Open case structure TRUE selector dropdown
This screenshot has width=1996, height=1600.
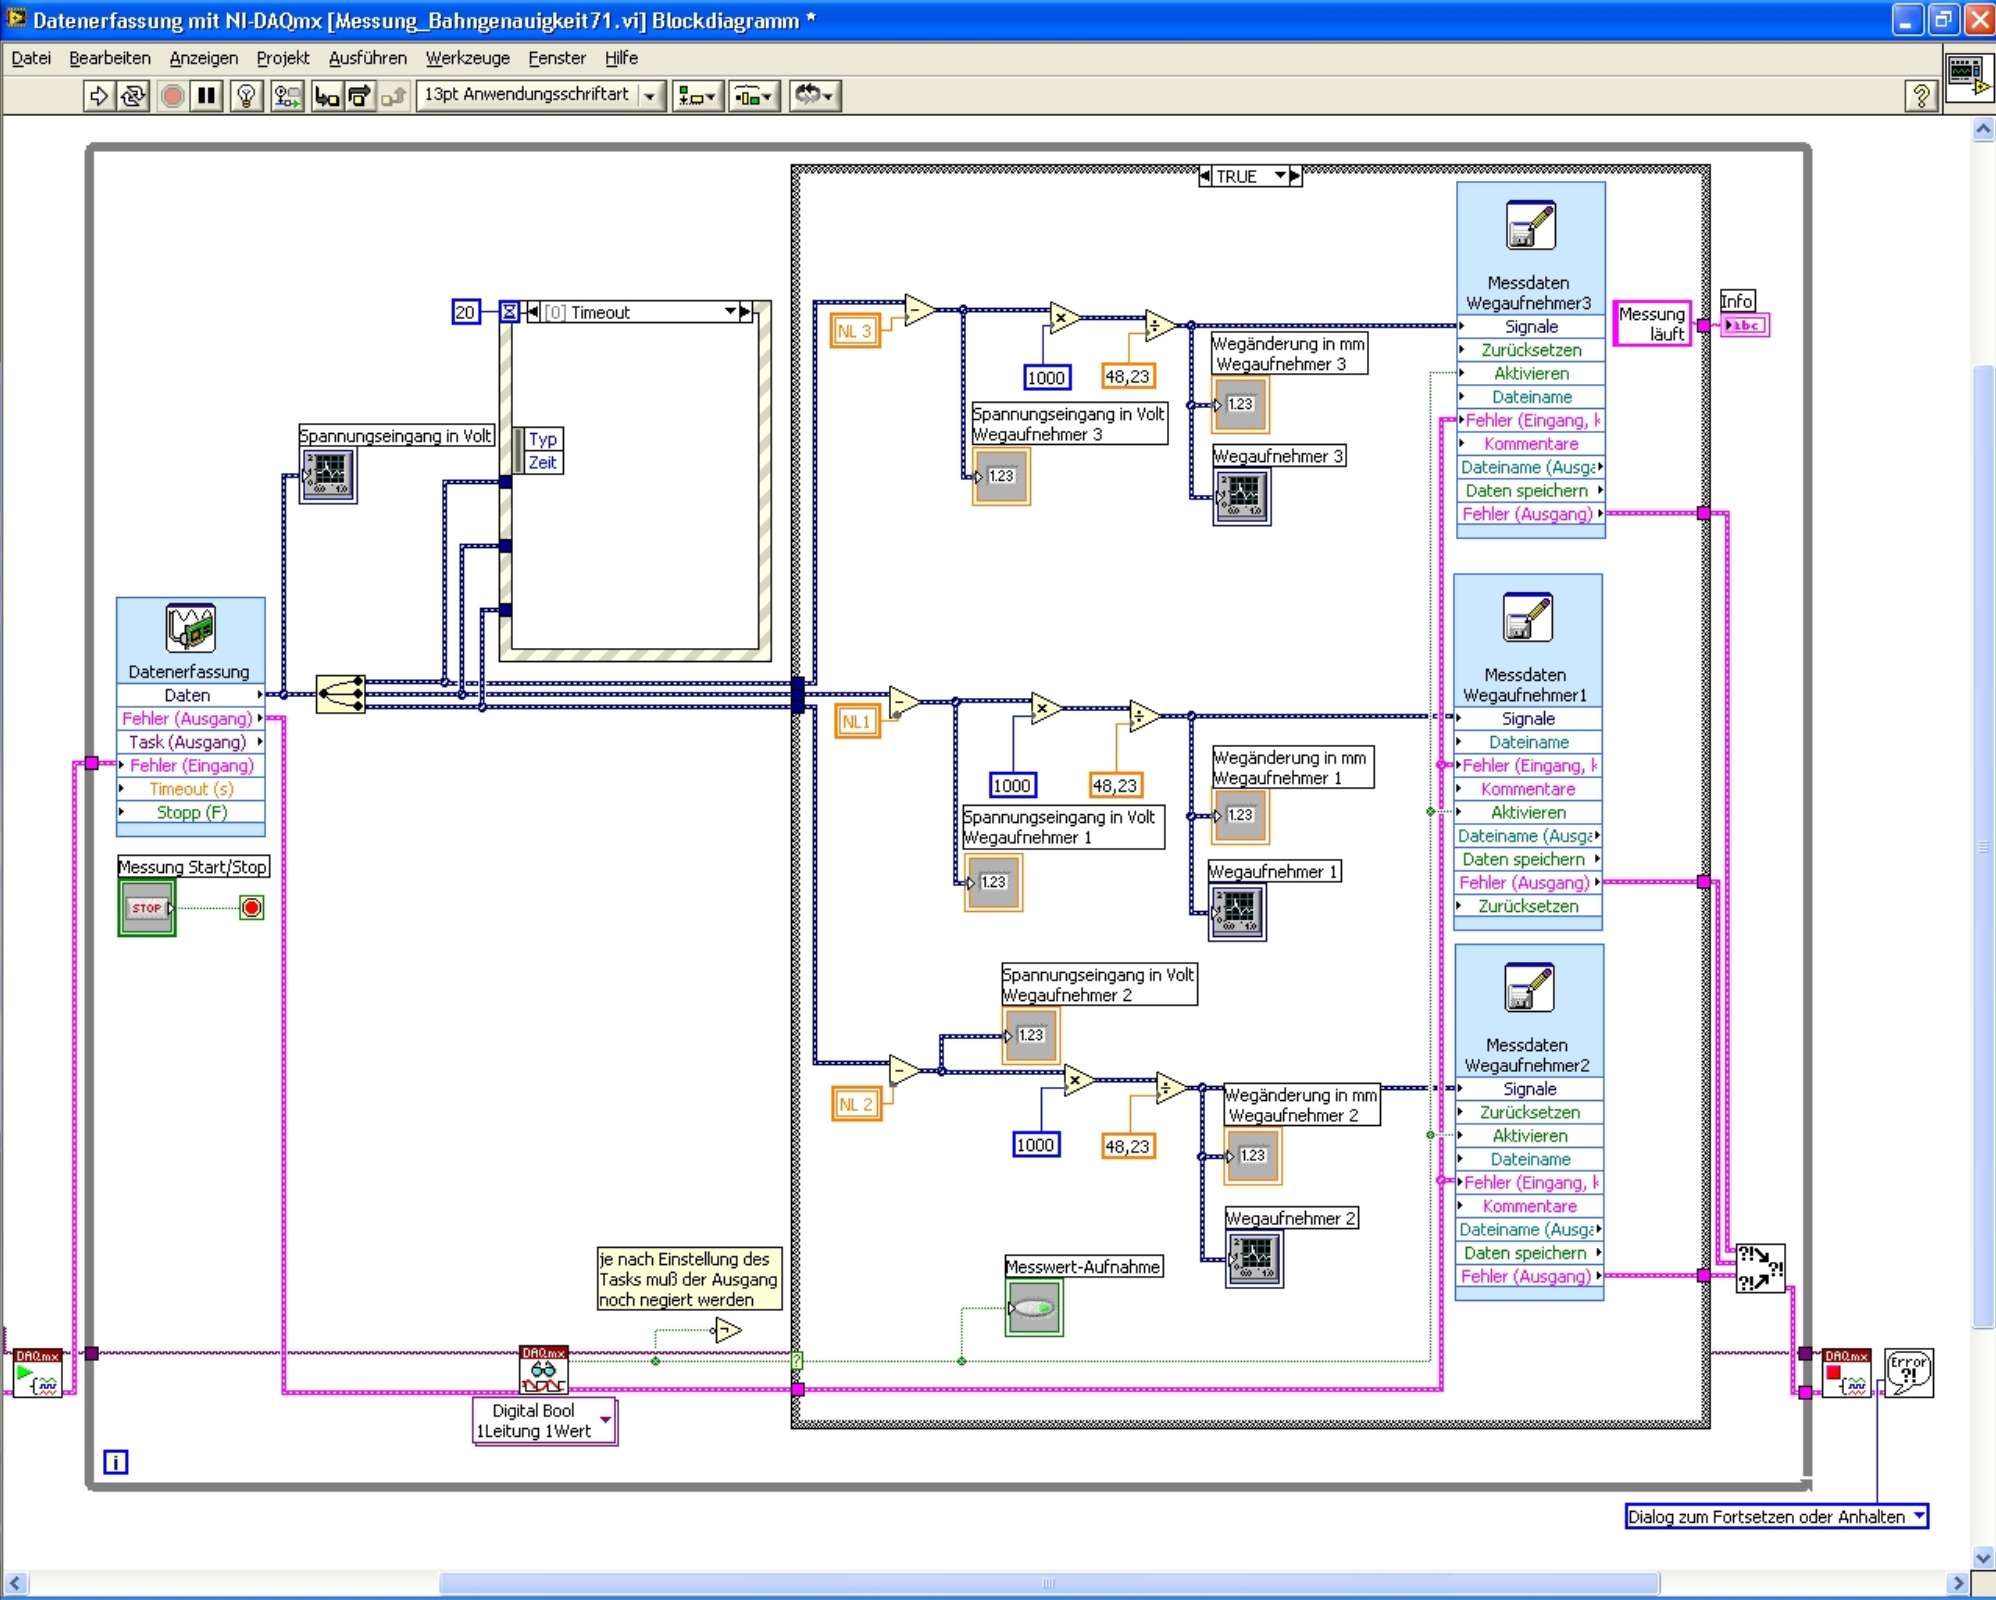[1279, 176]
